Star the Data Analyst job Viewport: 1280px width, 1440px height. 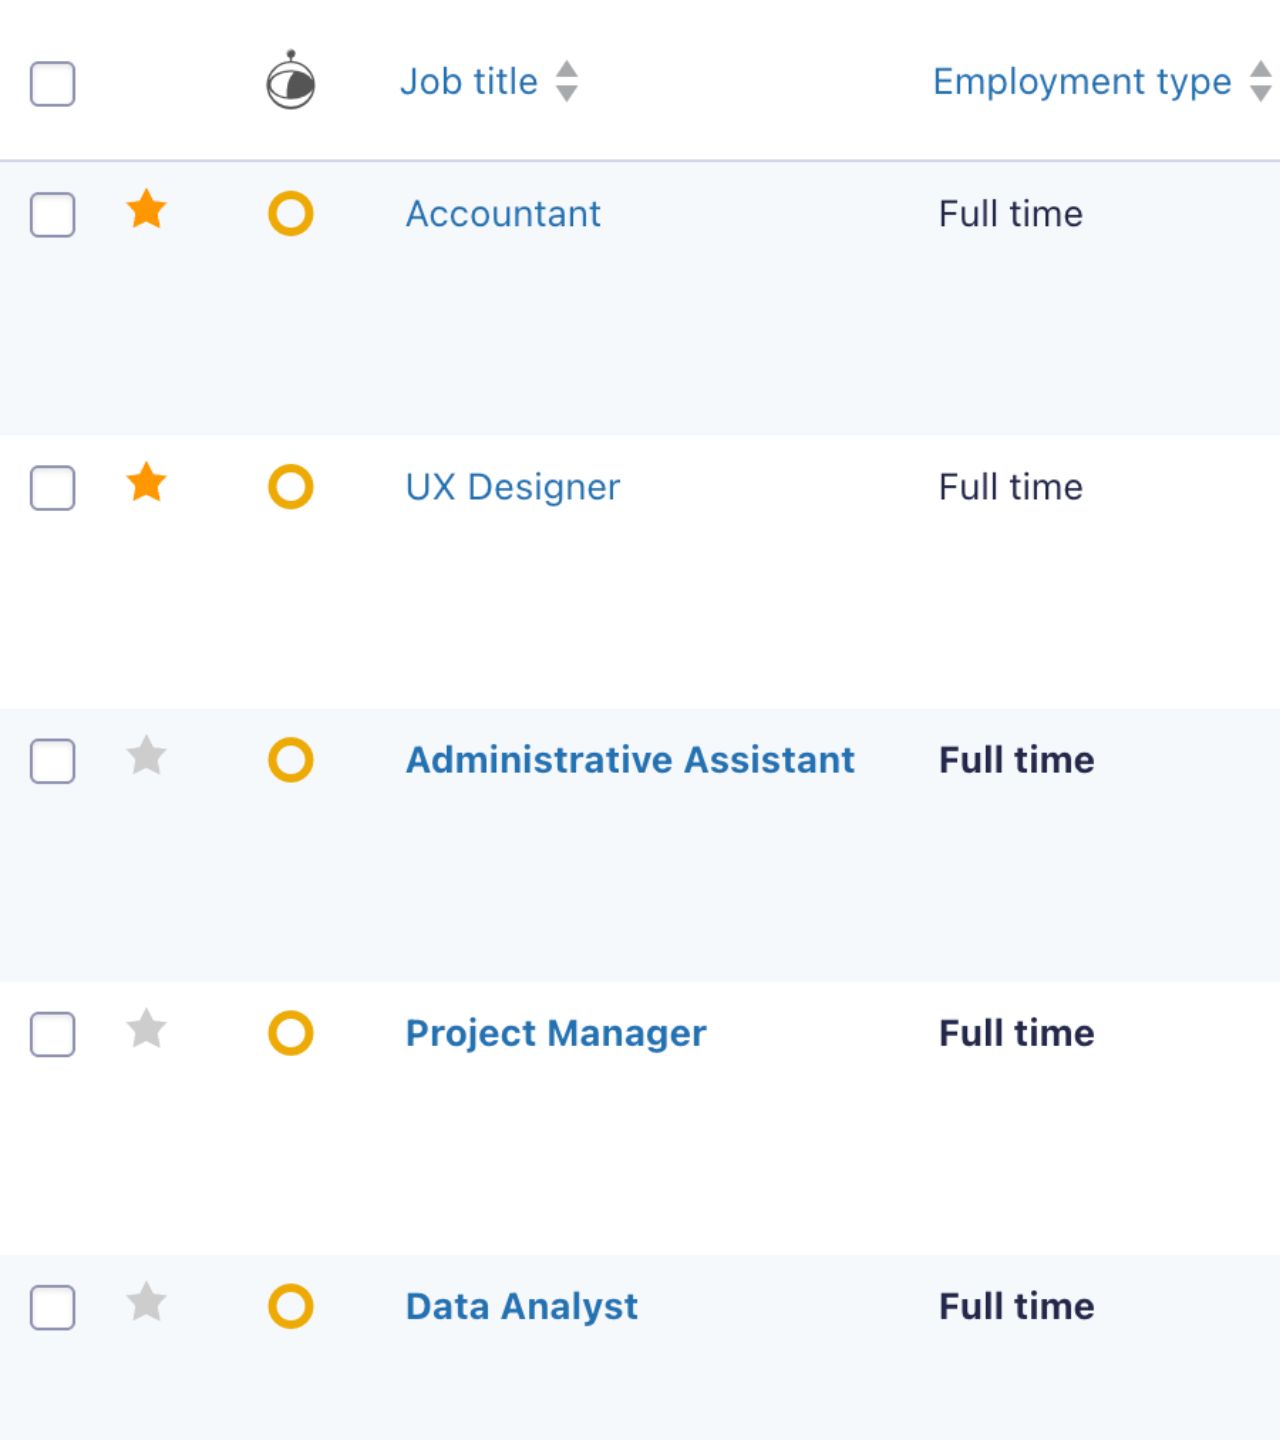147,1305
